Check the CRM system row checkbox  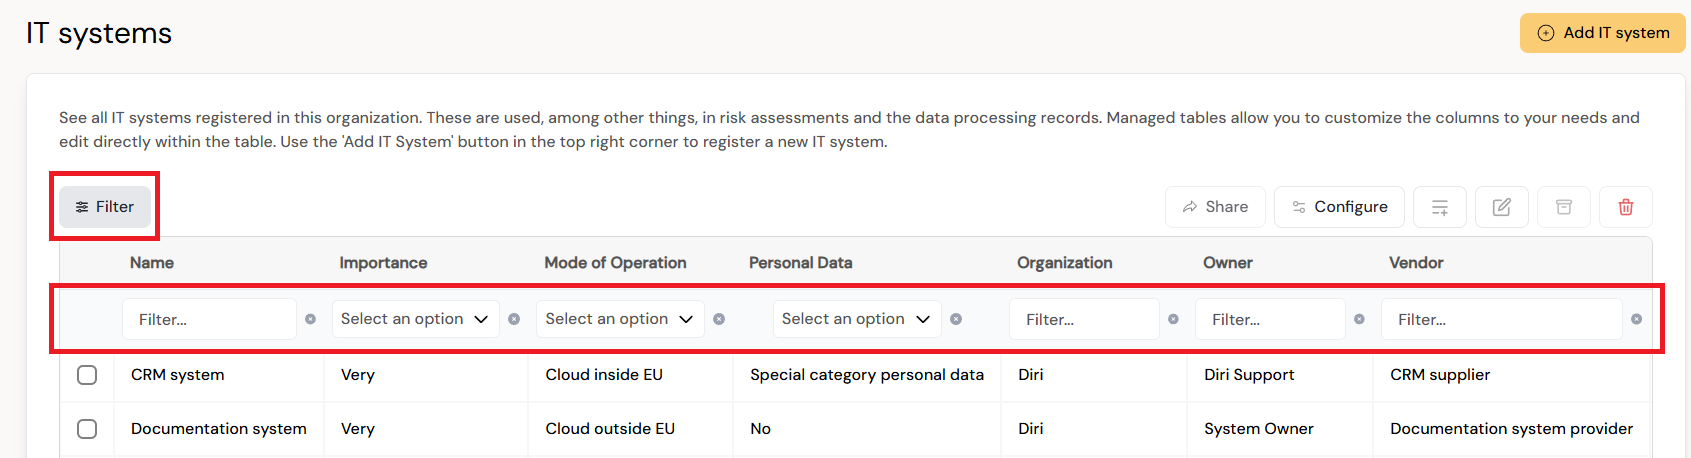click(x=87, y=375)
